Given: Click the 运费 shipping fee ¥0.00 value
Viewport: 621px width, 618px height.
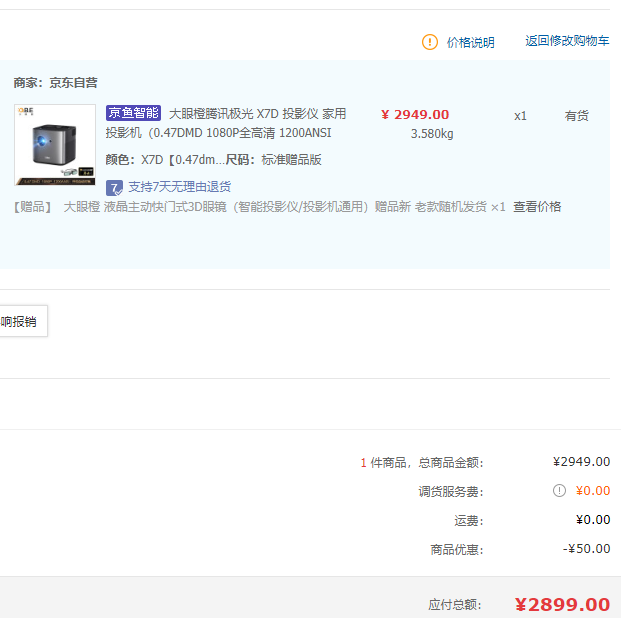Looking at the screenshot, I should [x=593, y=520].
